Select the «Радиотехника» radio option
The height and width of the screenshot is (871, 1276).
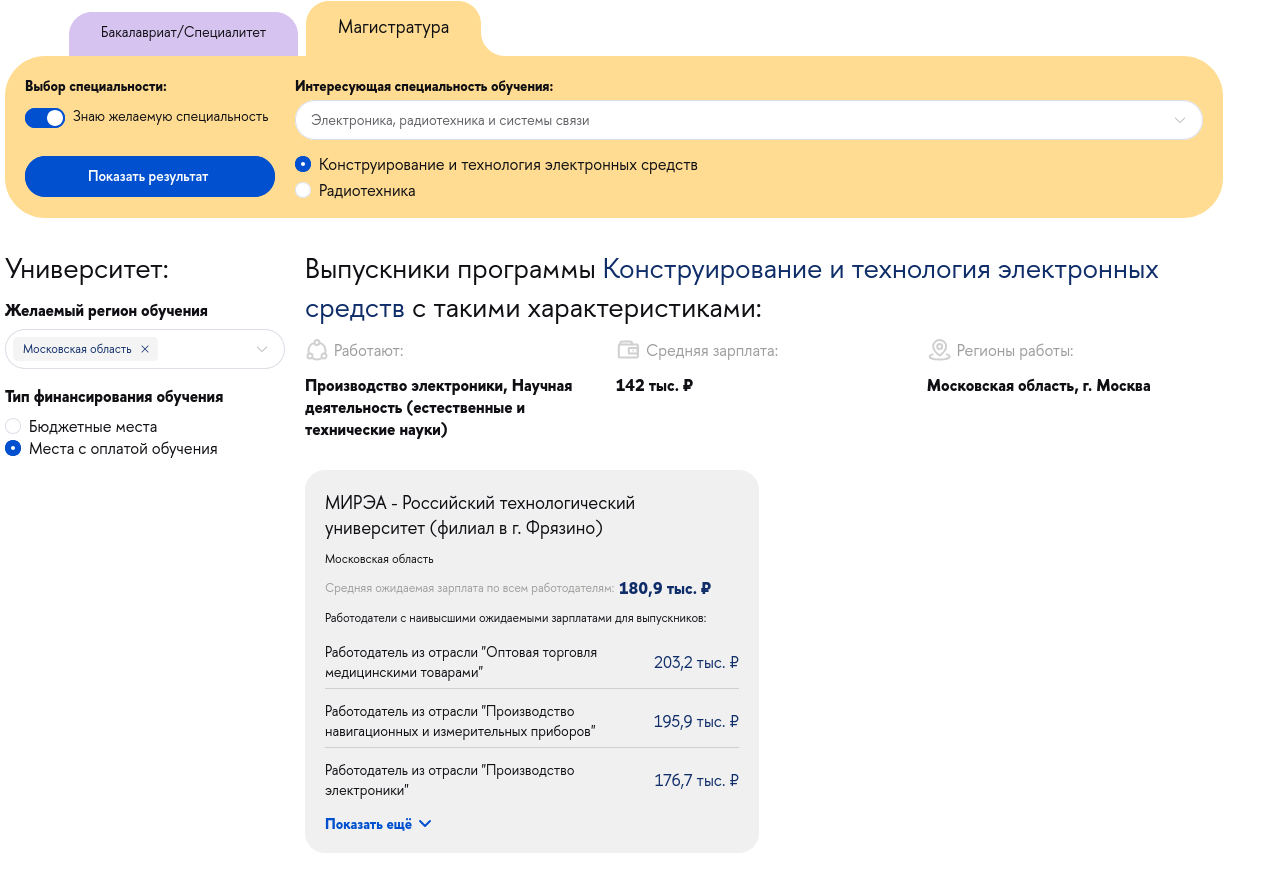303,190
